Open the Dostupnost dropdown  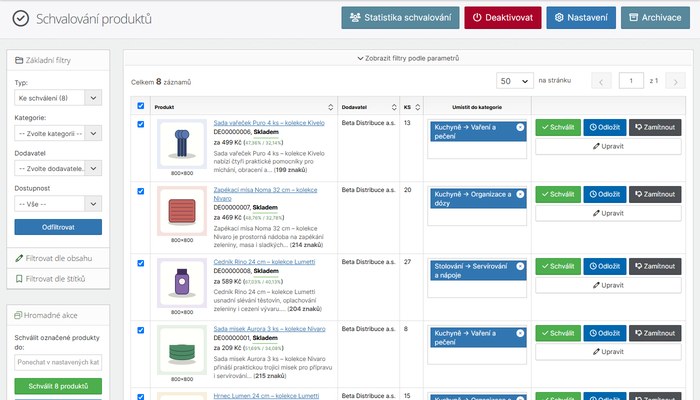(x=58, y=204)
